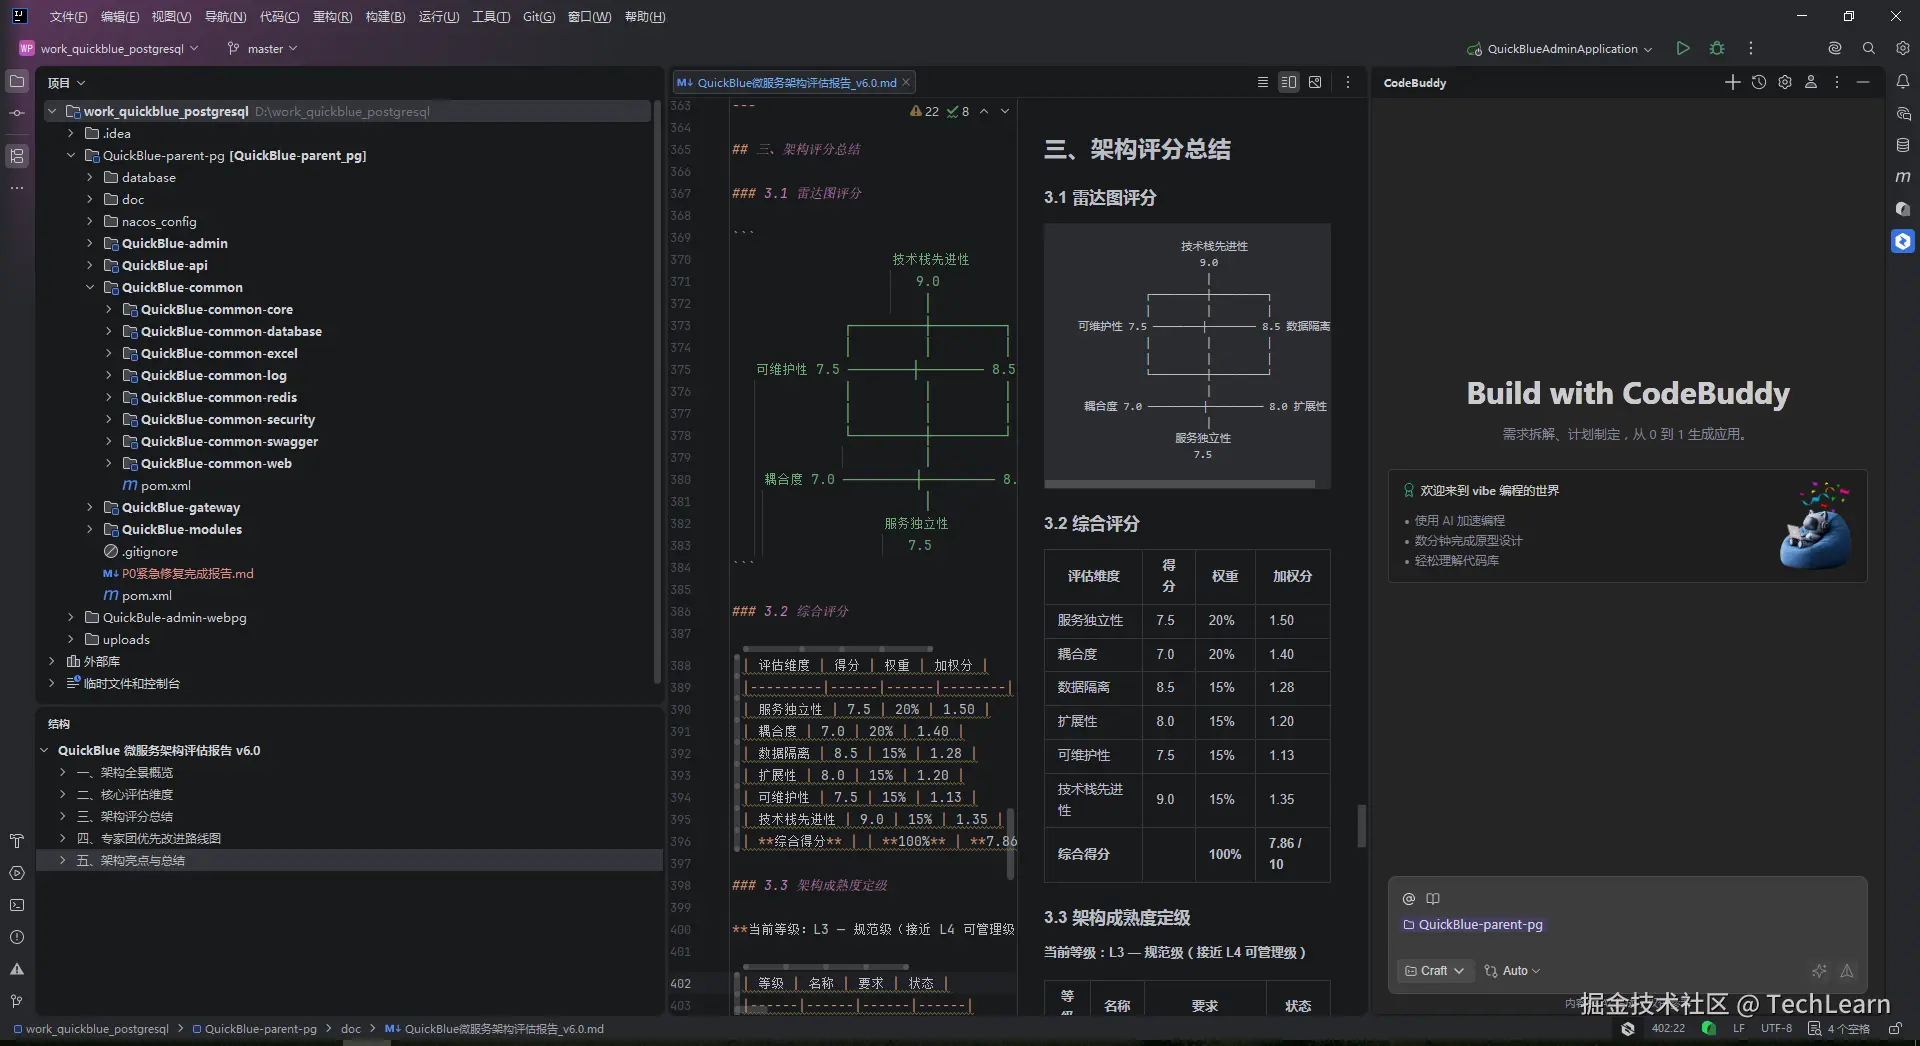Open the Structure tool window icon

click(x=17, y=156)
